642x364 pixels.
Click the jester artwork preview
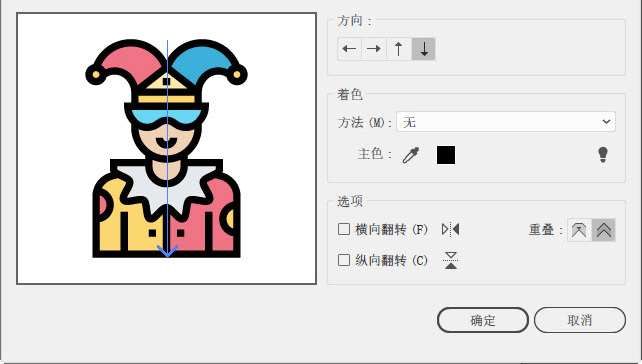[x=166, y=148]
